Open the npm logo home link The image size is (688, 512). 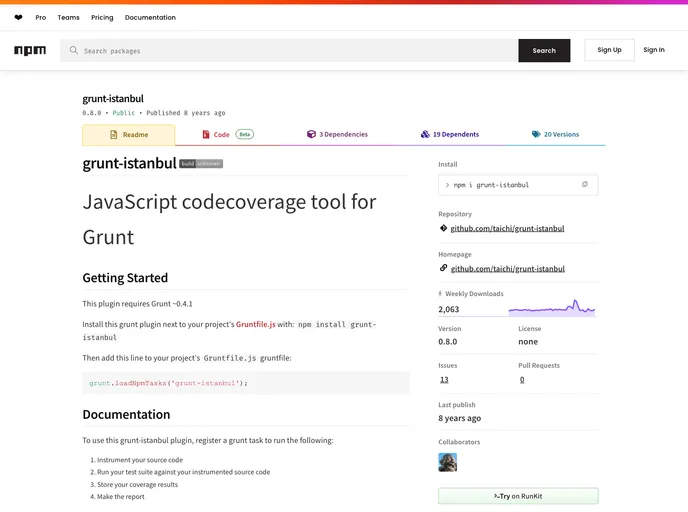click(x=30, y=50)
